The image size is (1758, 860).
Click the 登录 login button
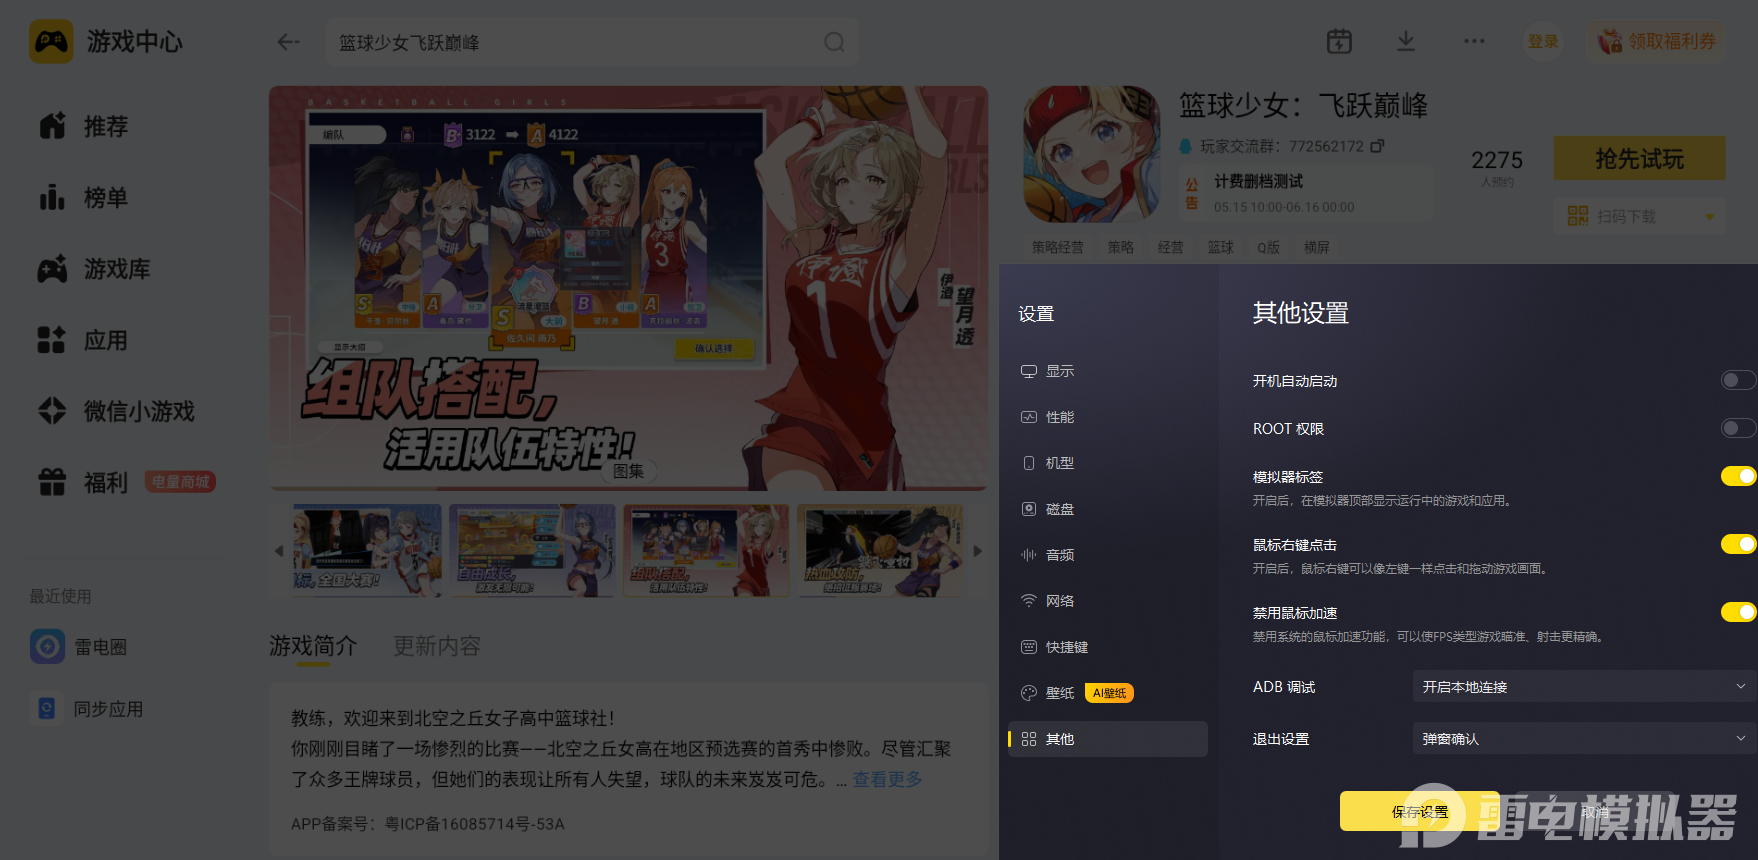coord(1543,41)
